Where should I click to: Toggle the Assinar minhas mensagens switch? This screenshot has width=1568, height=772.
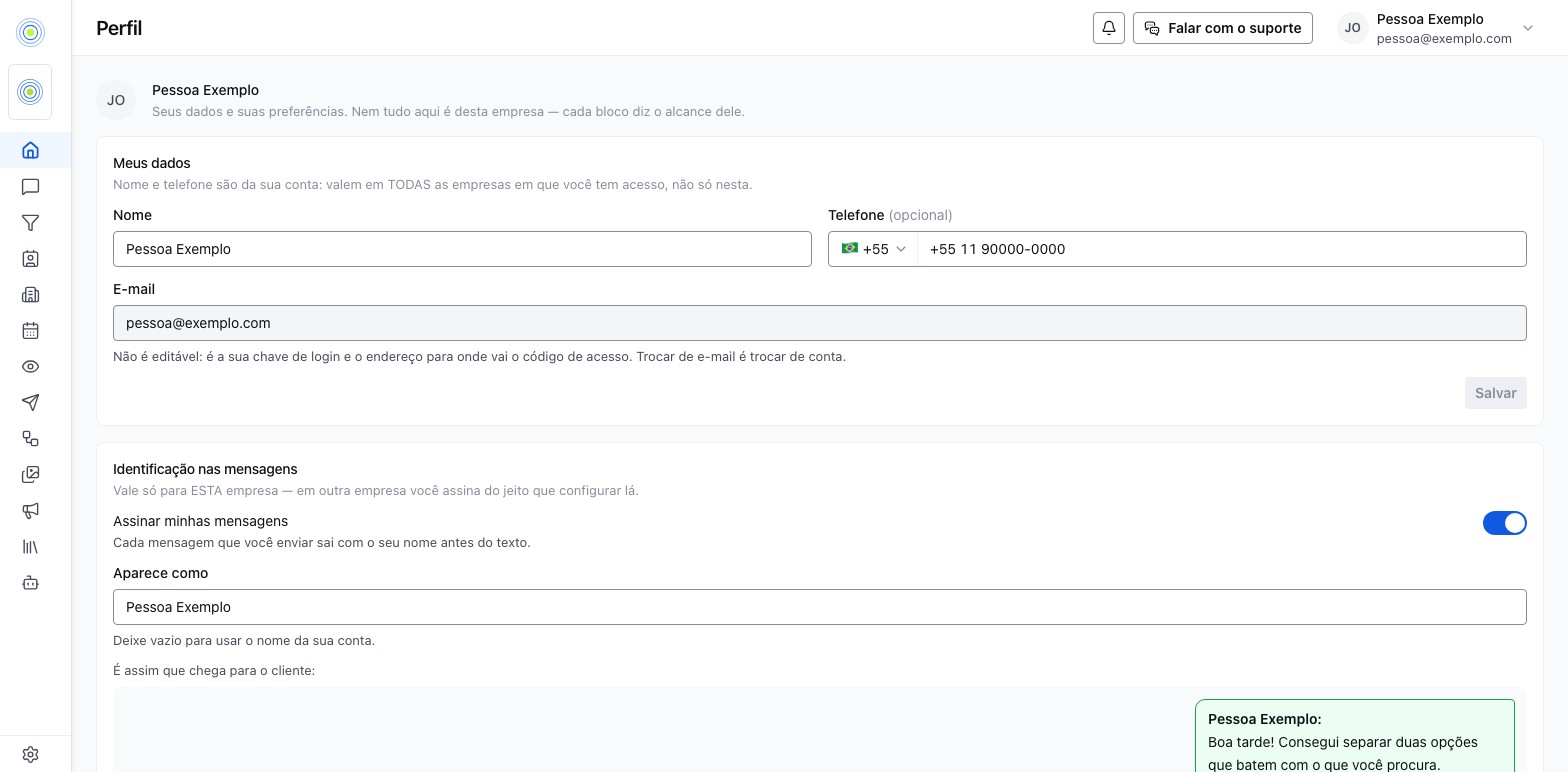click(x=1504, y=523)
